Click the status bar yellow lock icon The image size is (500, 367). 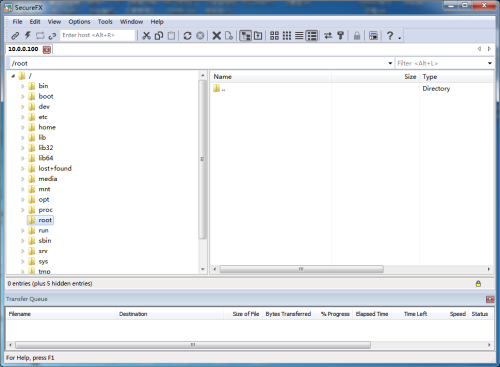[x=478, y=284]
